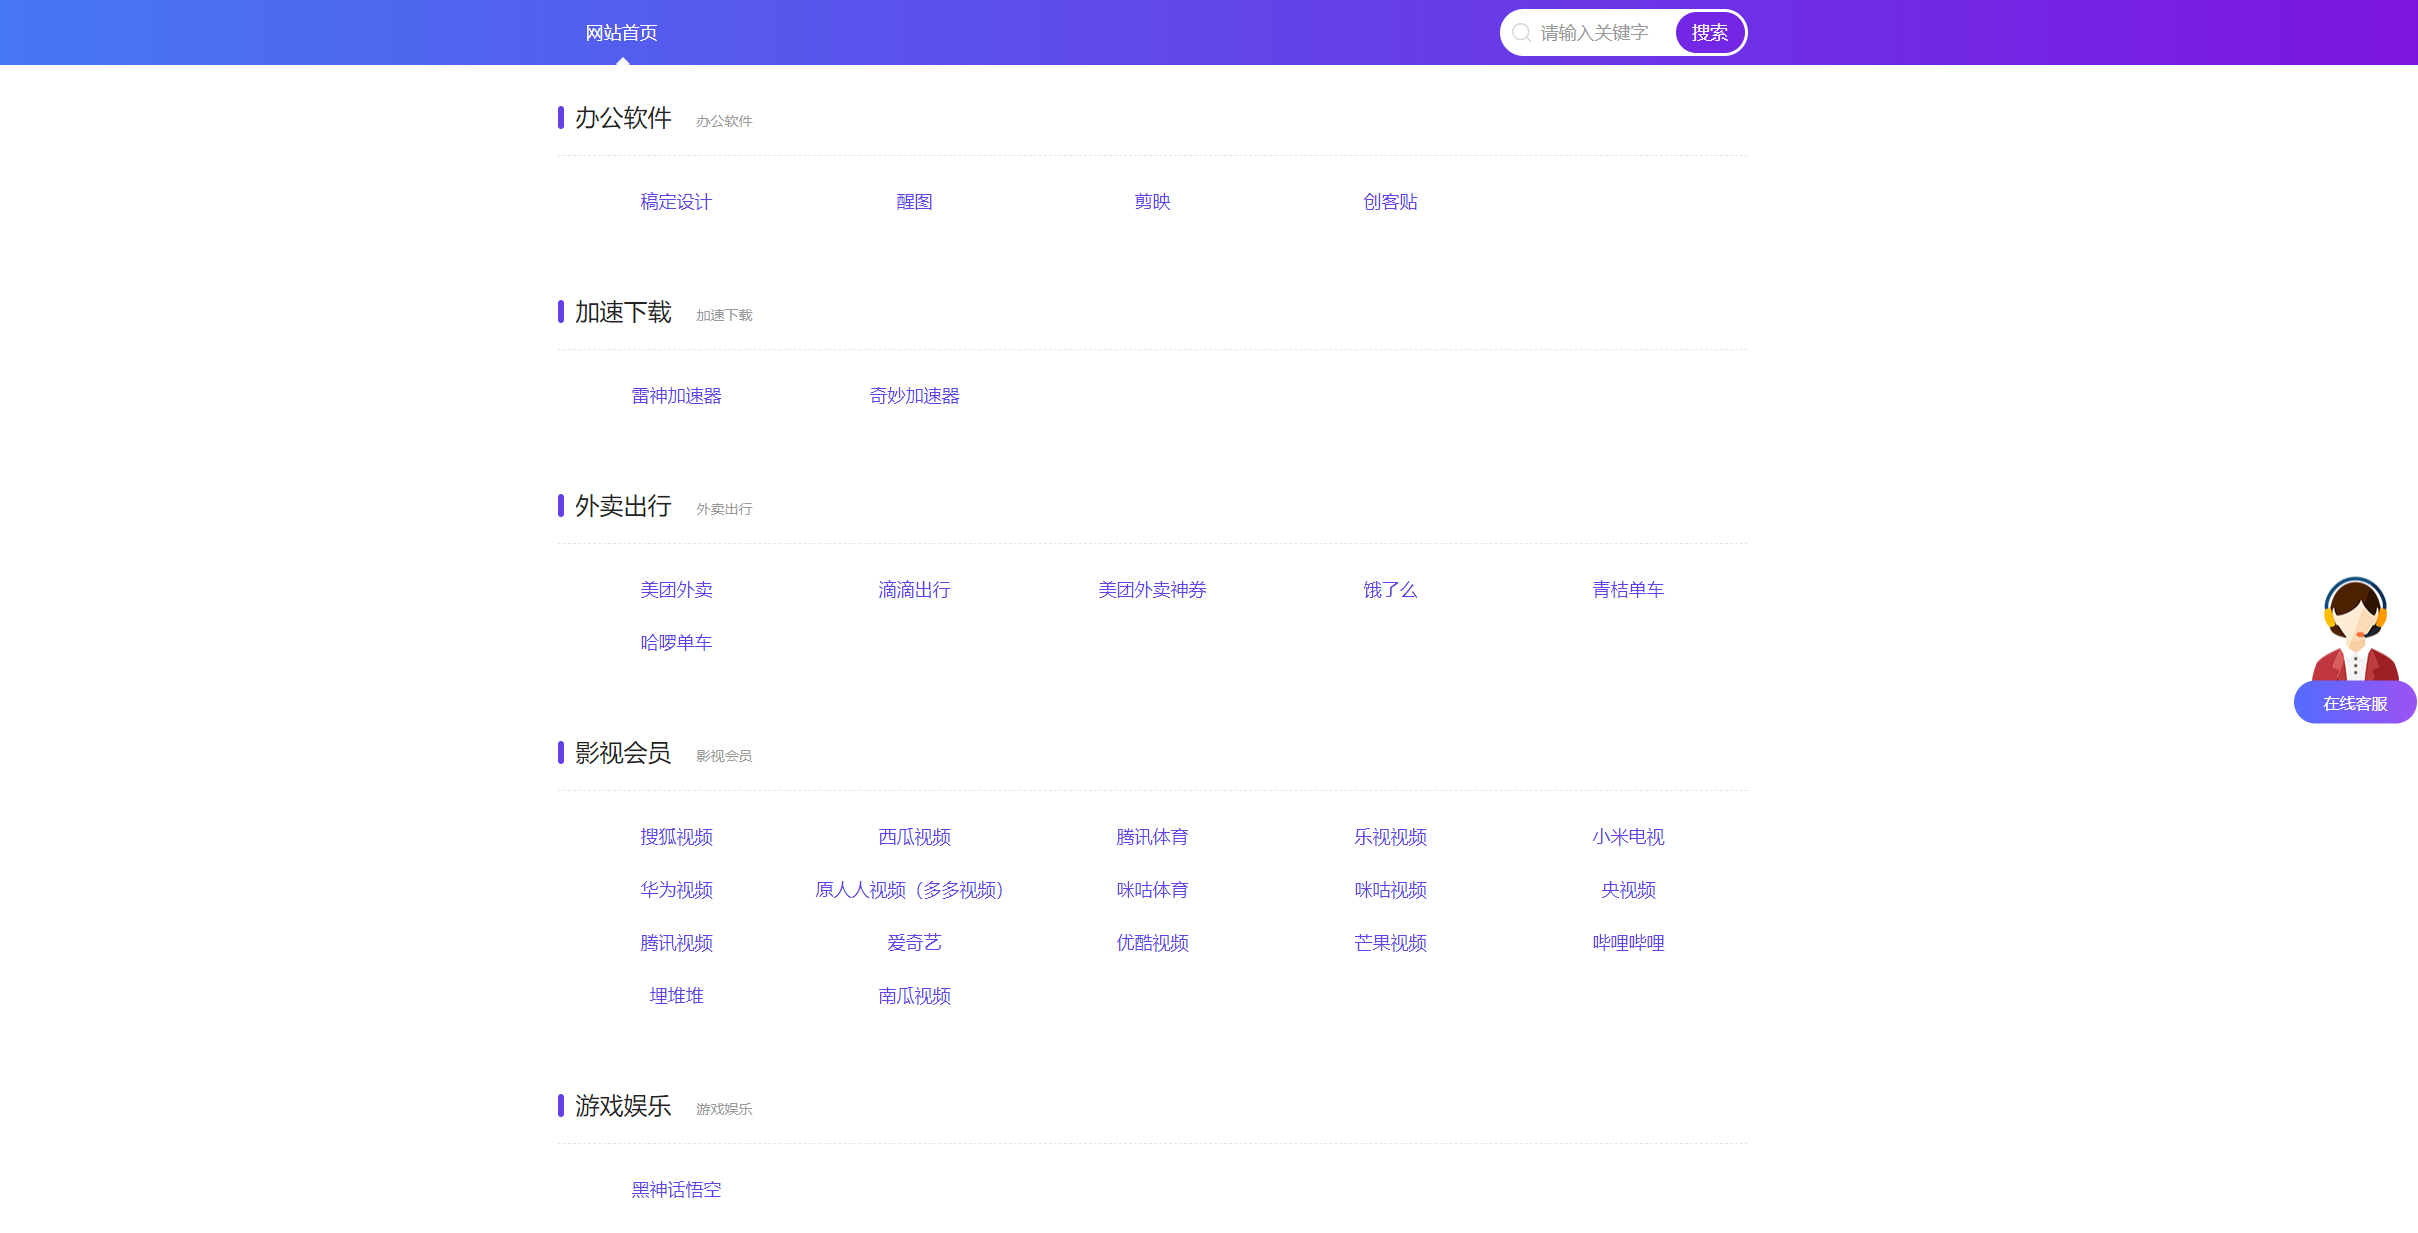Viewport: 2418px width, 1233px height.
Task: Click the search keyword input field
Action: [1595, 32]
